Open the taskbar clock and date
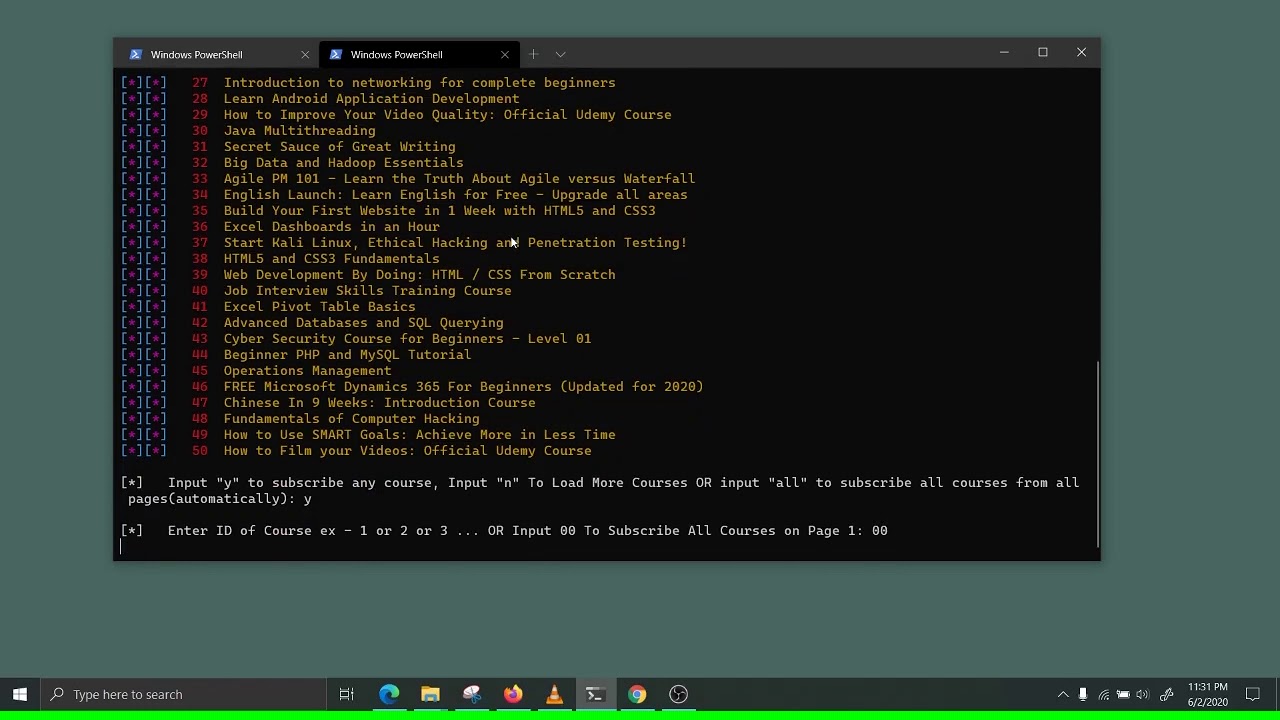 [1207, 695]
